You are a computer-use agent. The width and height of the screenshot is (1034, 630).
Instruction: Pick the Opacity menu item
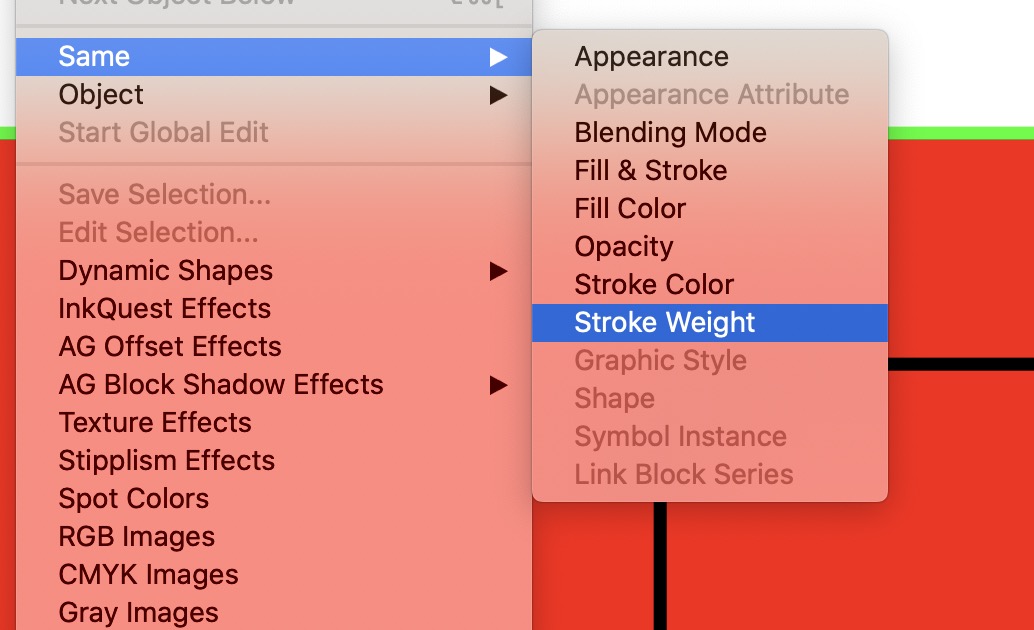[x=624, y=247]
